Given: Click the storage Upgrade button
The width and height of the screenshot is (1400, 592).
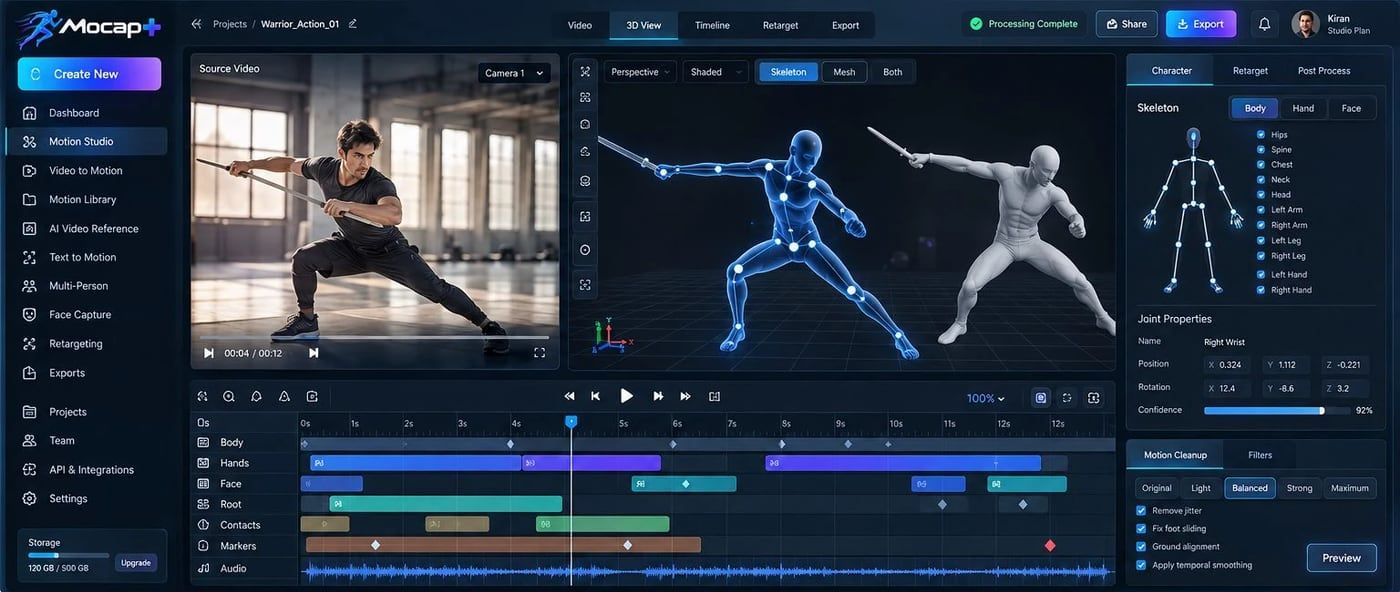Looking at the screenshot, I should tap(136, 563).
